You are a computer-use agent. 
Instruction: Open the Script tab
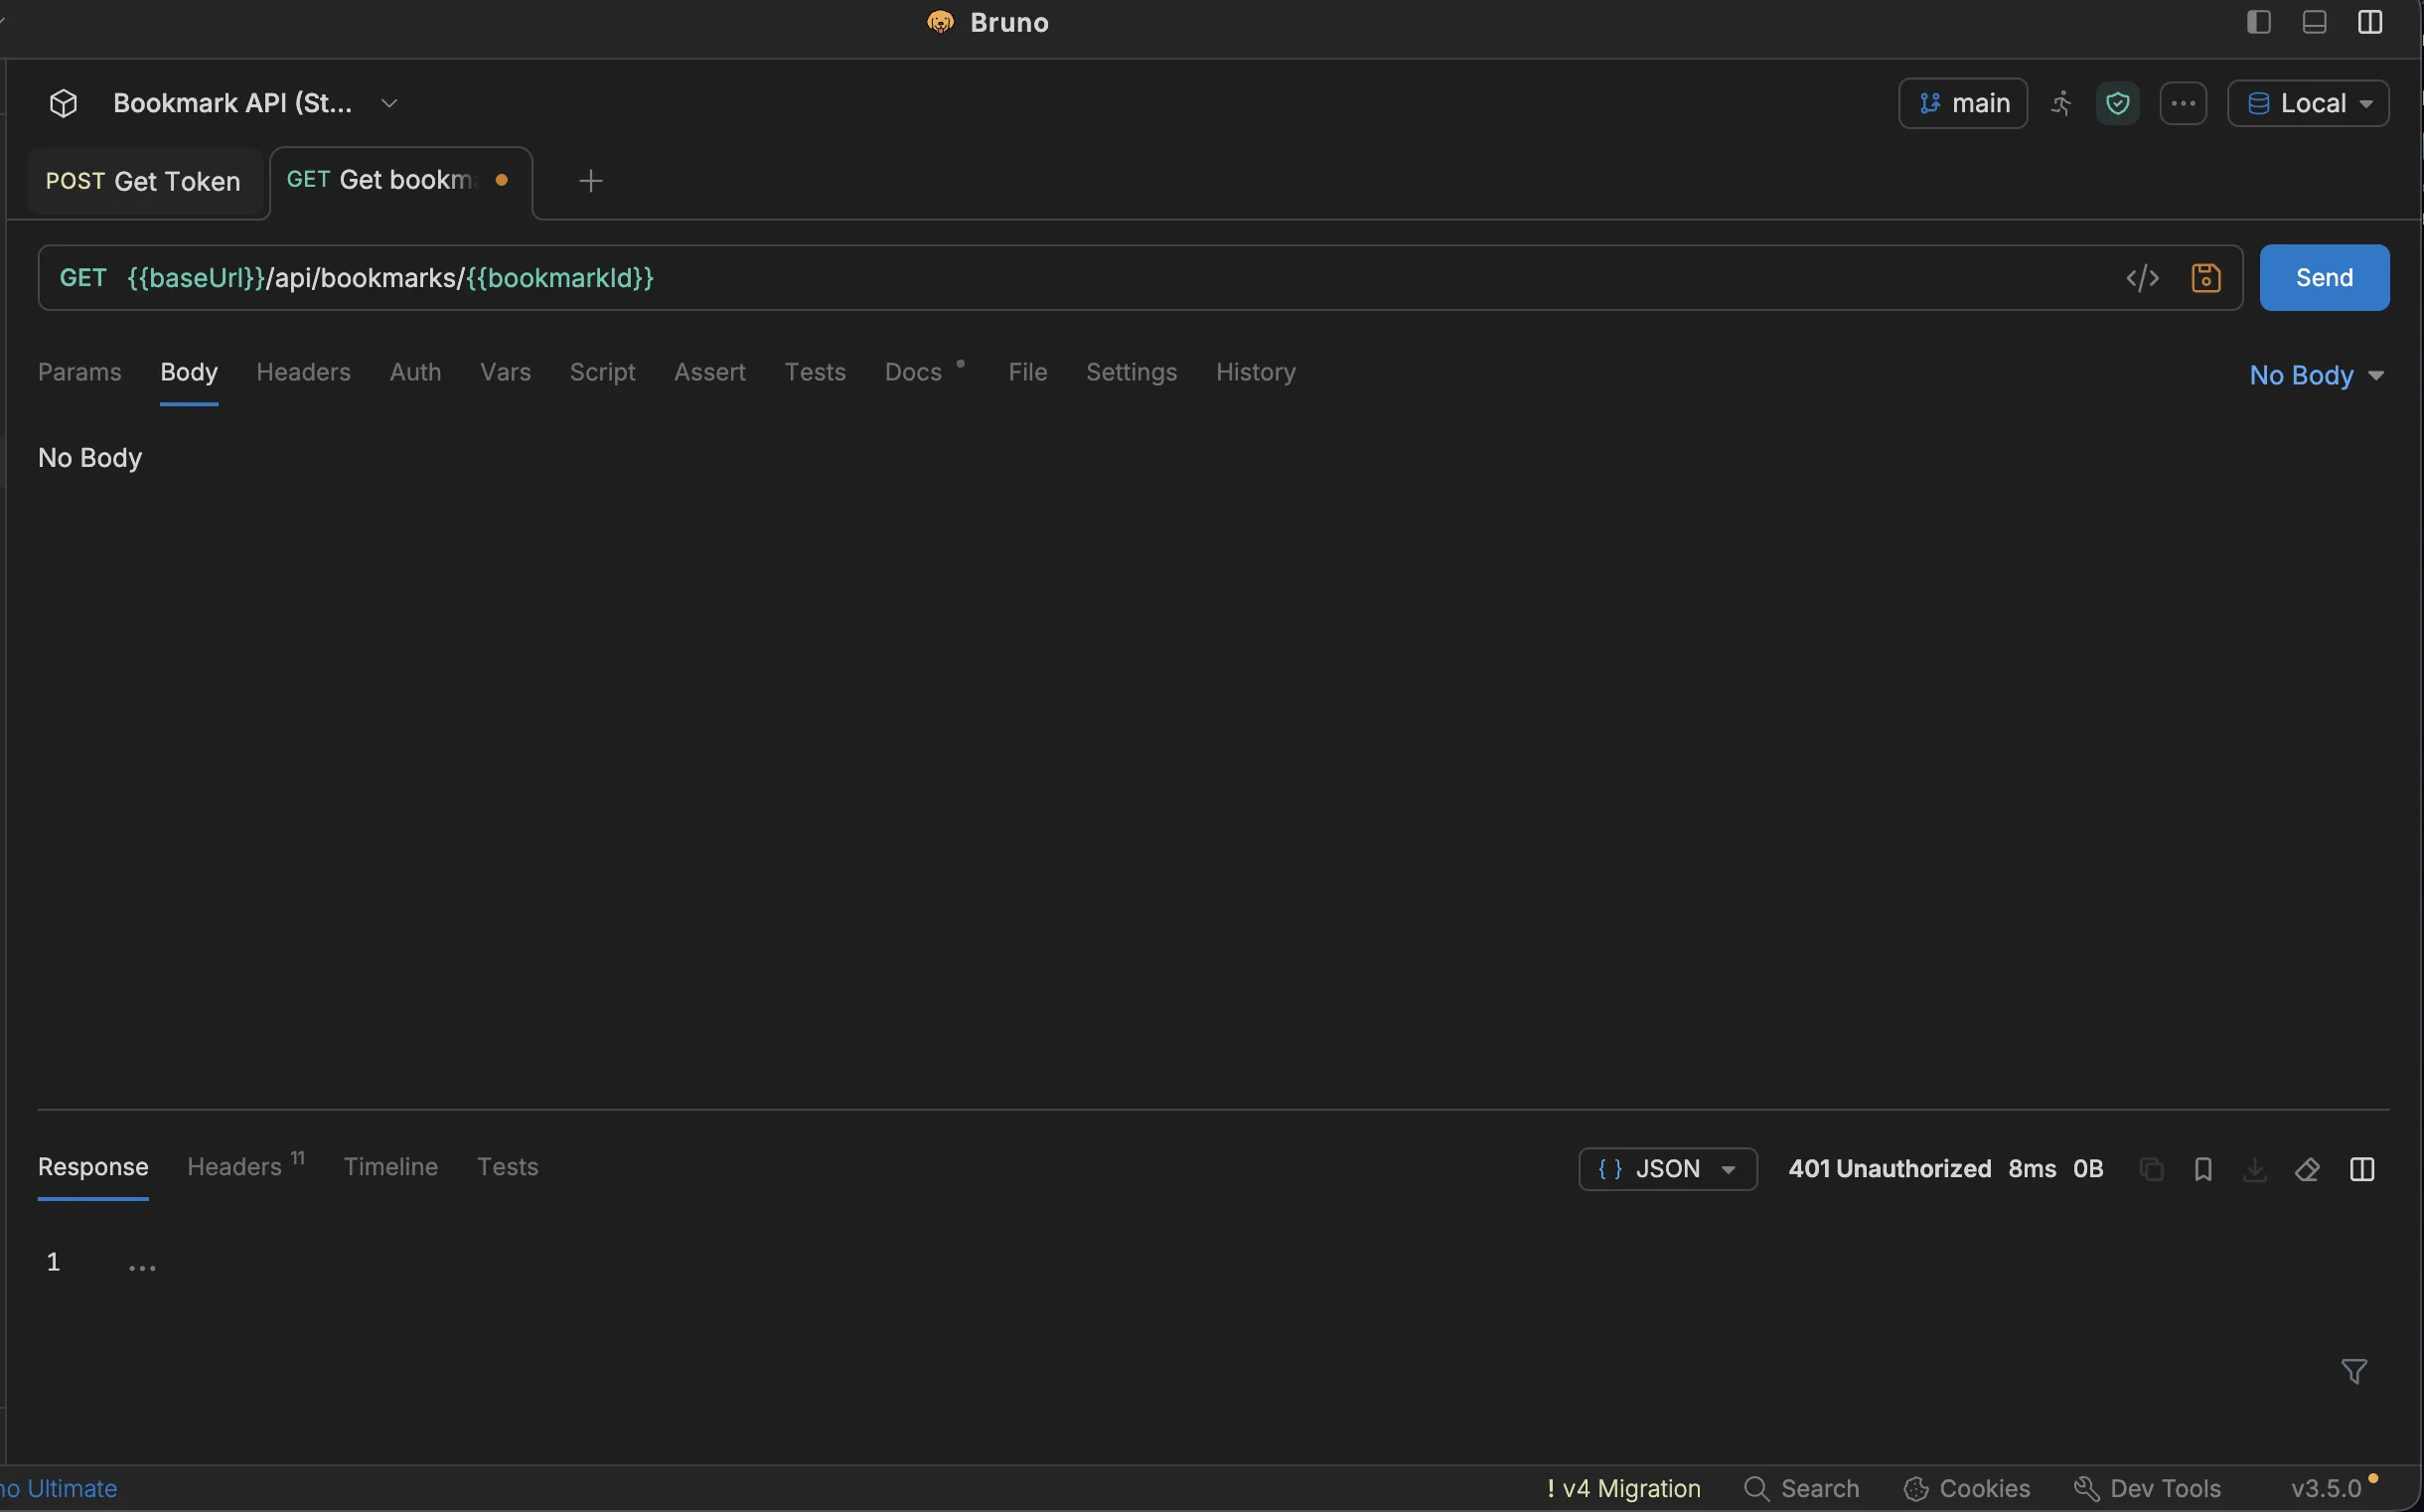(602, 372)
